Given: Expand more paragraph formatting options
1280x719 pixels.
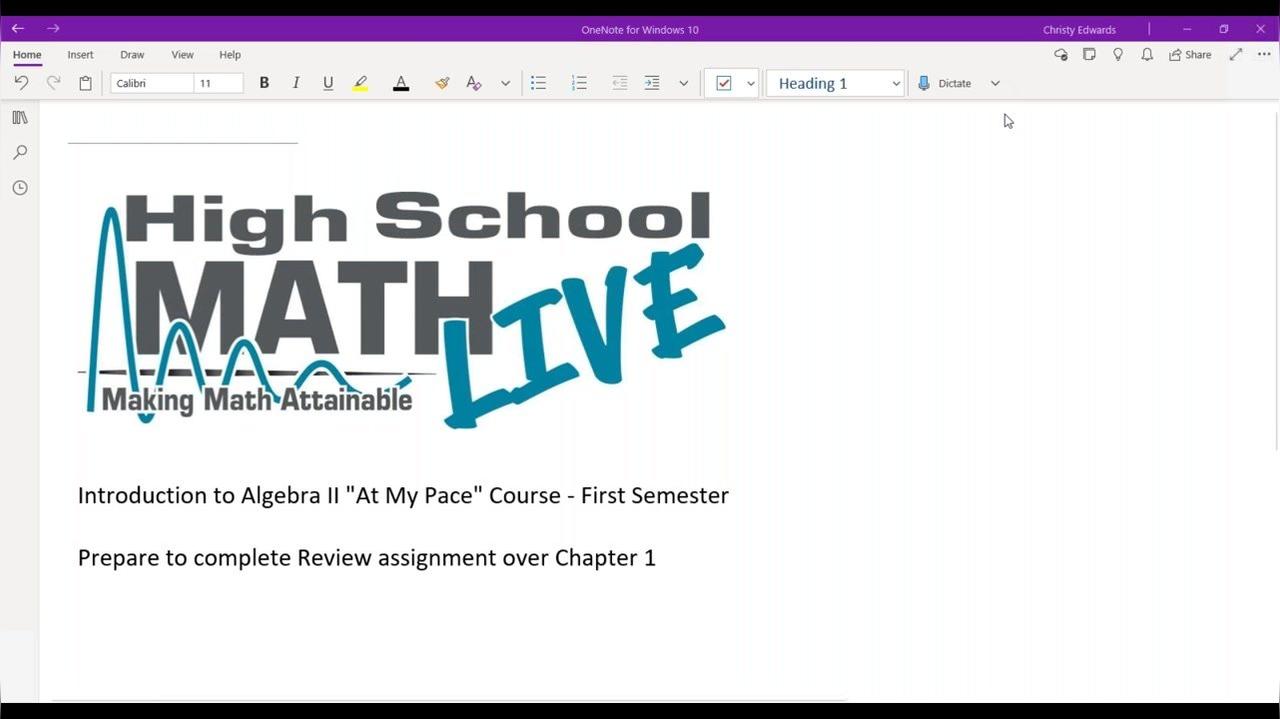Looking at the screenshot, I should [684, 83].
